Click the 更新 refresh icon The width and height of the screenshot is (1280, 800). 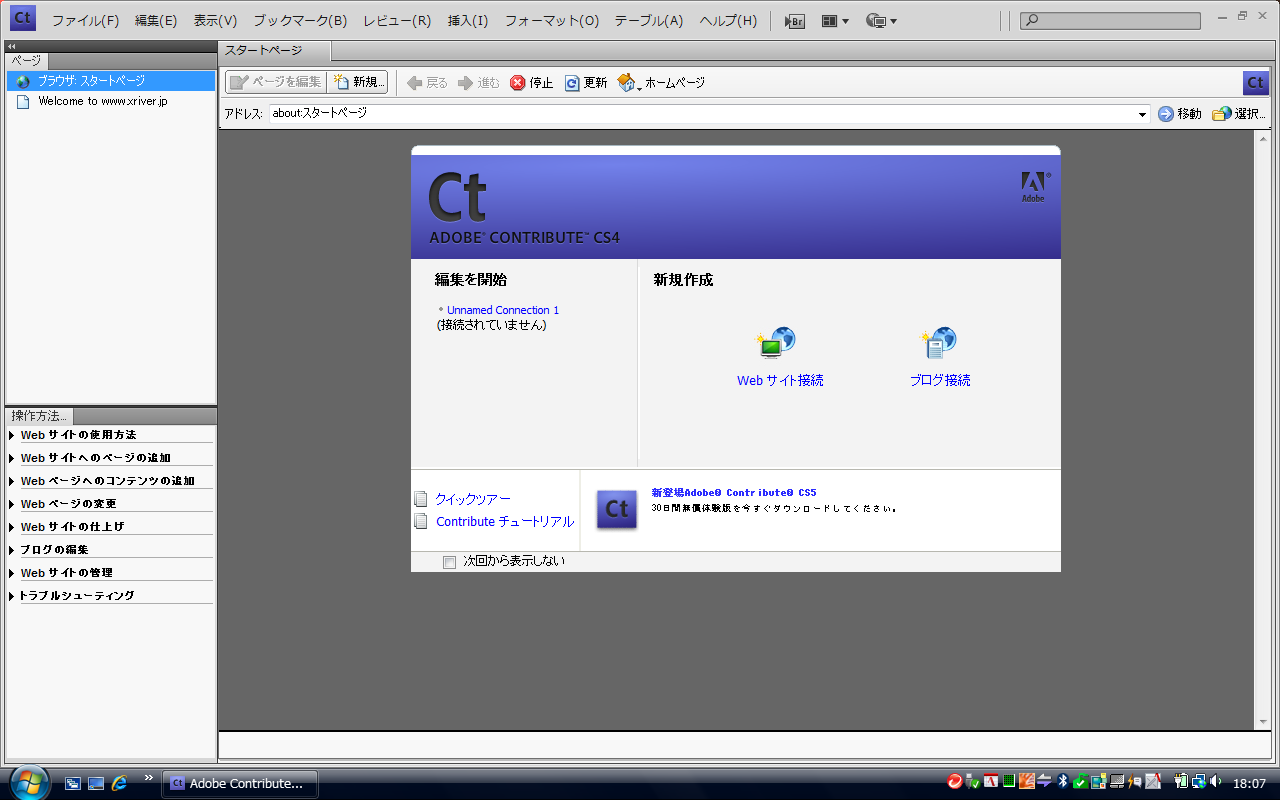[x=572, y=83]
